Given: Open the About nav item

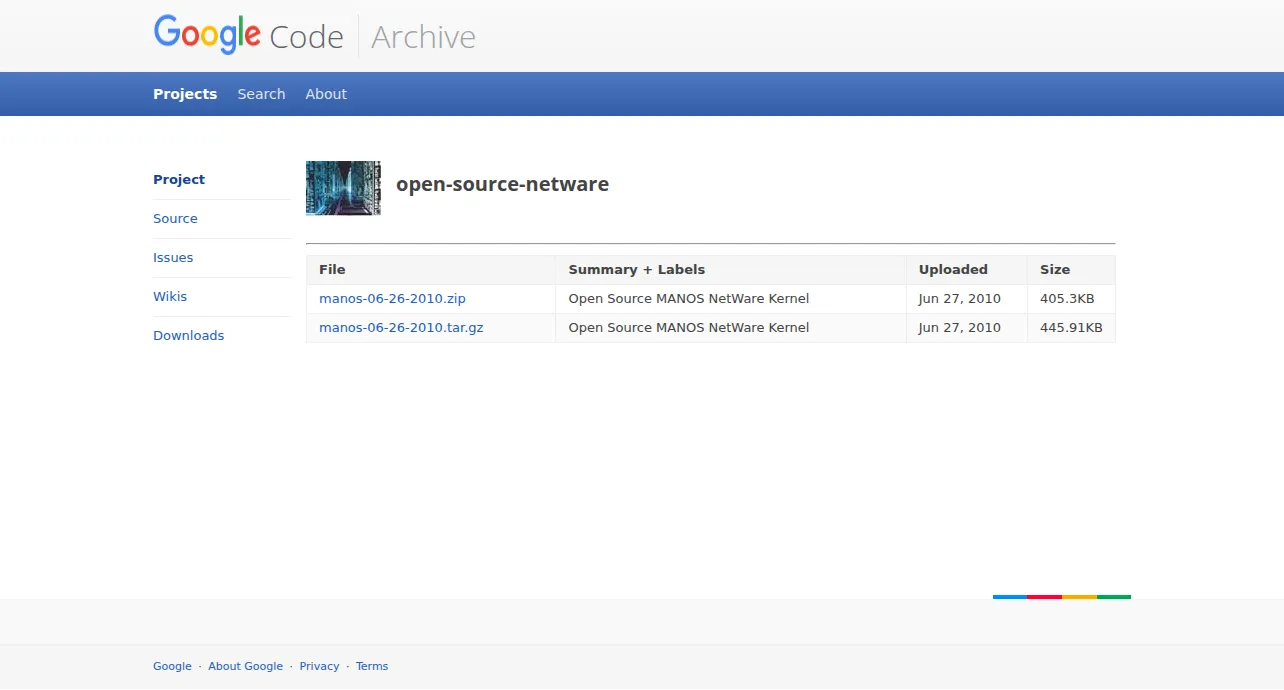Looking at the screenshot, I should 326,94.
